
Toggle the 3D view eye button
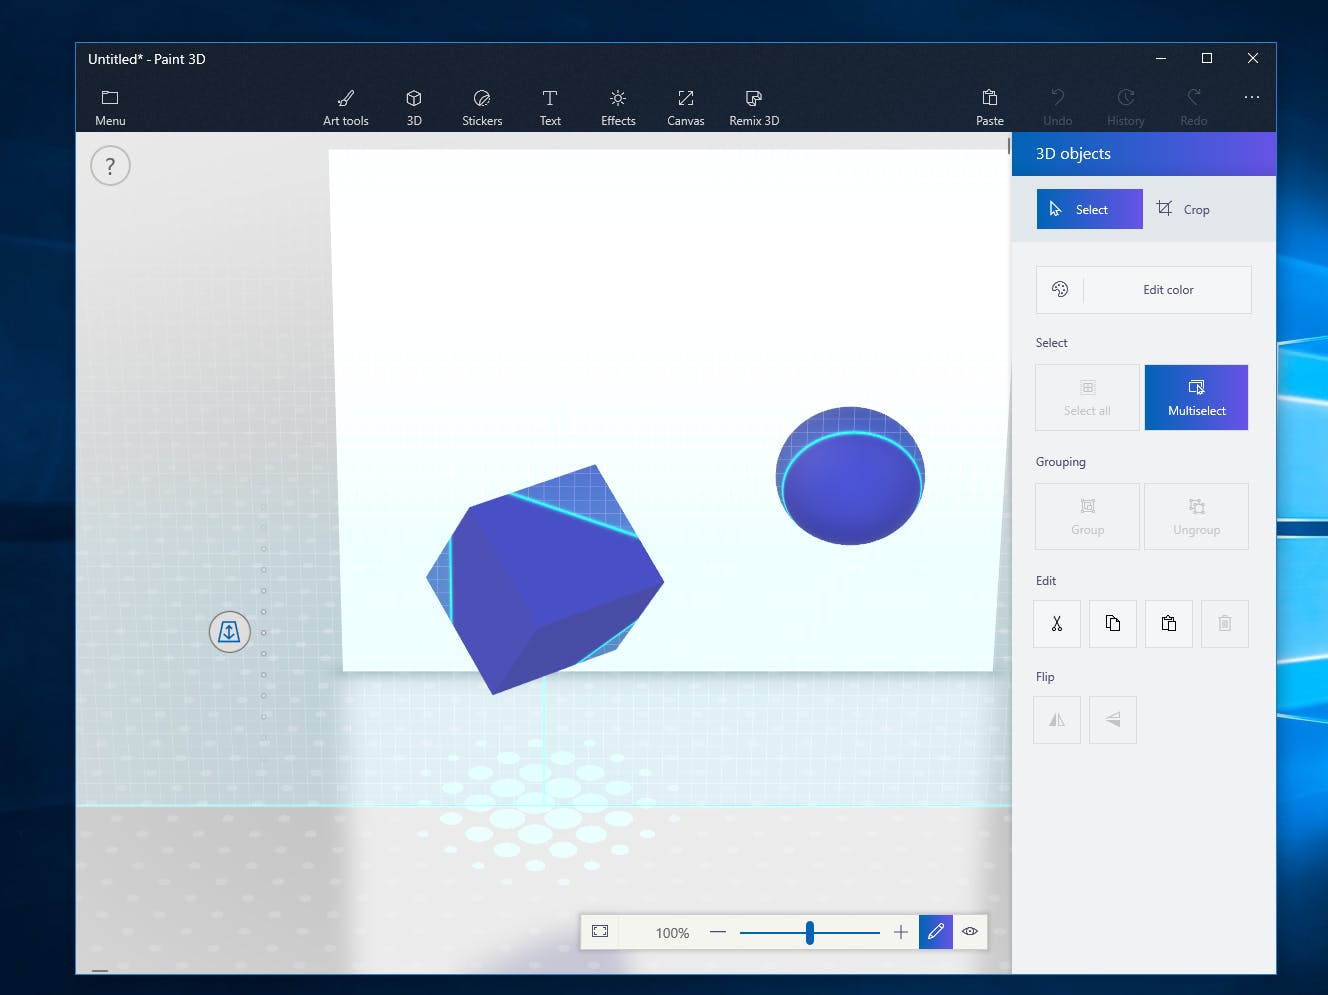(x=970, y=932)
